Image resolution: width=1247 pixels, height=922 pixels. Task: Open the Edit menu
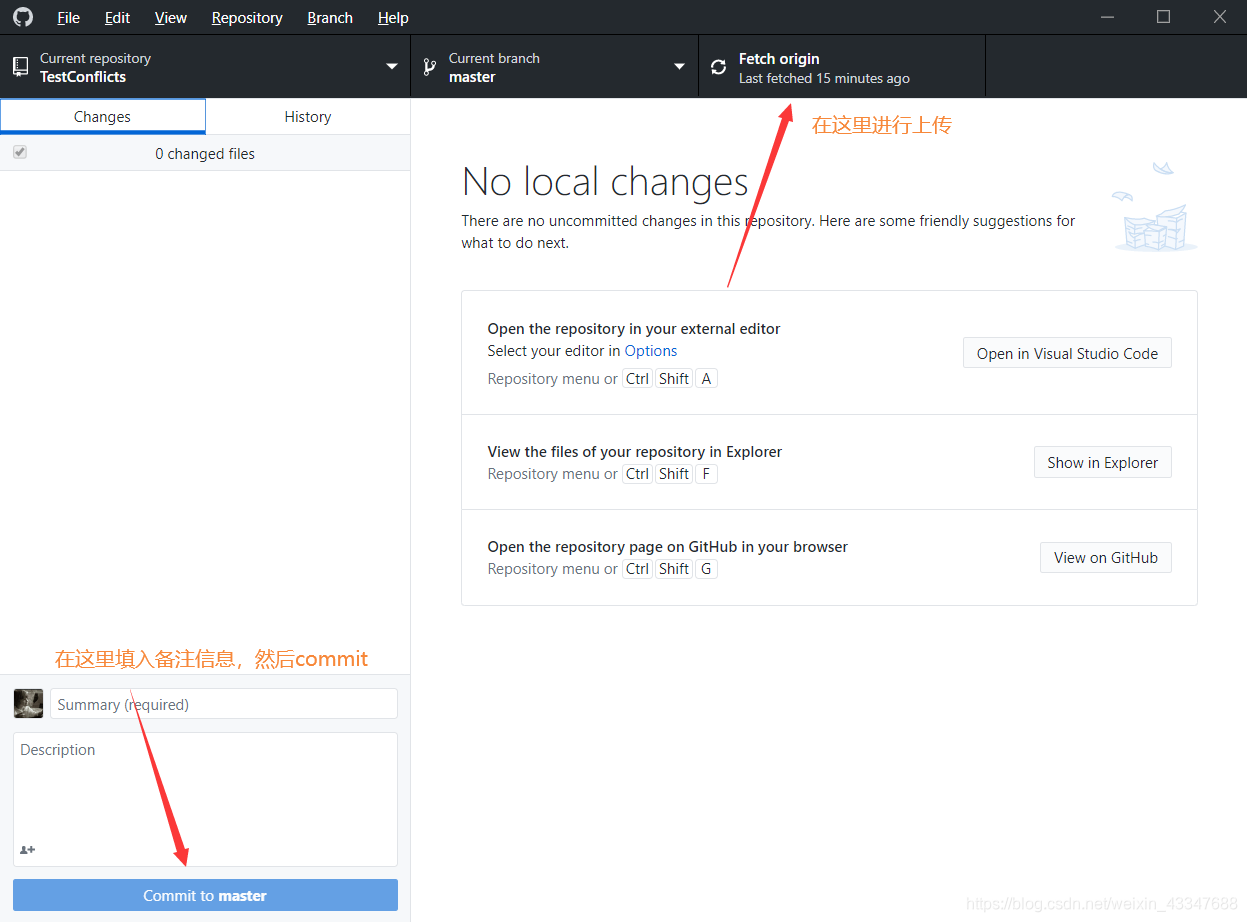[x=117, y=18]
